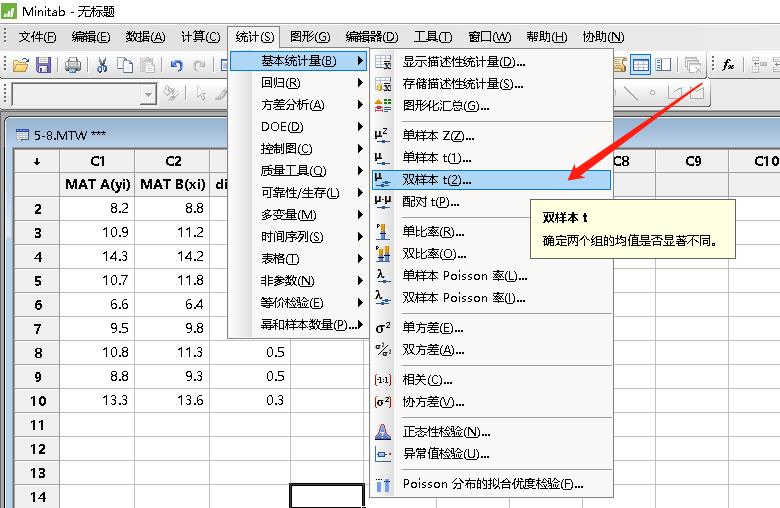Expand the 多变量(M) submenu

point(298,215)
